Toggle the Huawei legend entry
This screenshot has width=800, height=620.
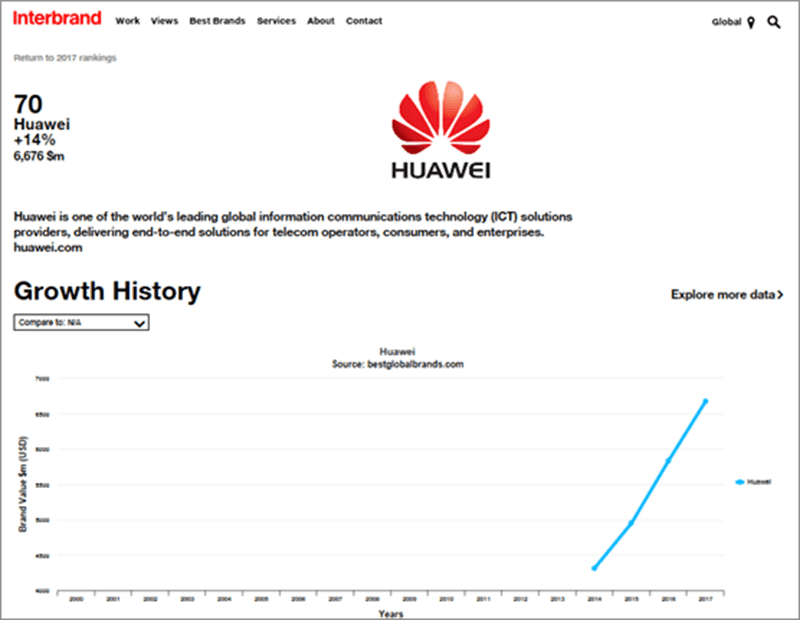754,482
